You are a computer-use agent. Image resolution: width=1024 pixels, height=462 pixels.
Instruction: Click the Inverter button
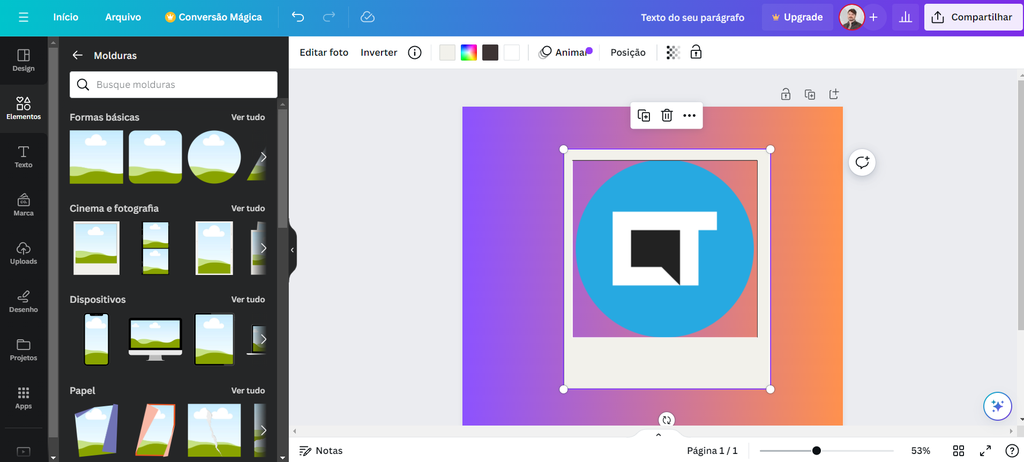[x=379, y=53]
